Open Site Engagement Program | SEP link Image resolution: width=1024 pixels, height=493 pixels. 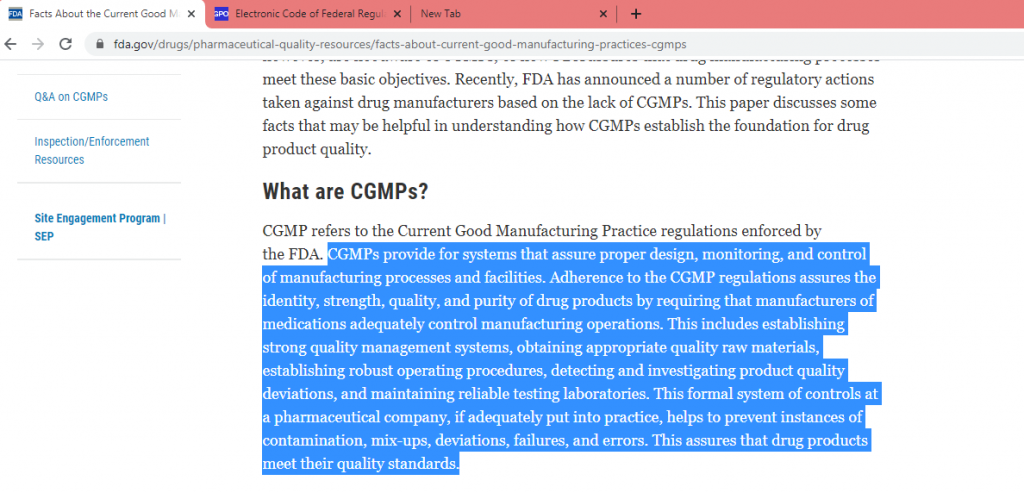(x=100, y=227)
